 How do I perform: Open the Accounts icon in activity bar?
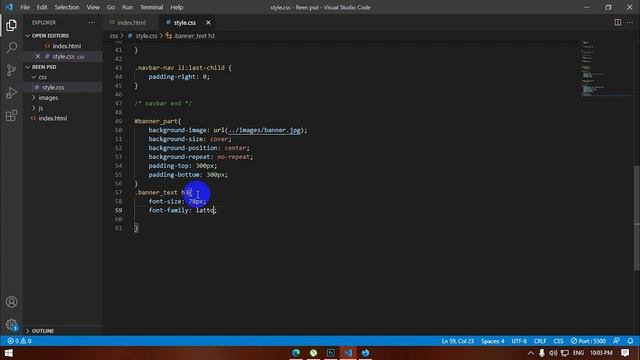11,302
